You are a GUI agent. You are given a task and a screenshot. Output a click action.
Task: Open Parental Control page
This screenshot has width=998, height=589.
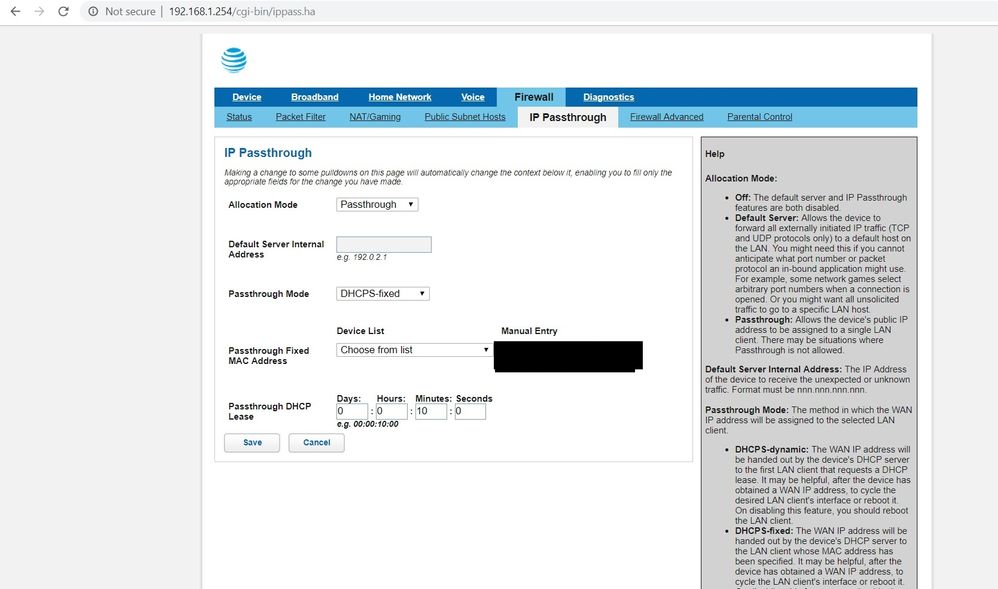pyautogui.click(x=759, y=117)
